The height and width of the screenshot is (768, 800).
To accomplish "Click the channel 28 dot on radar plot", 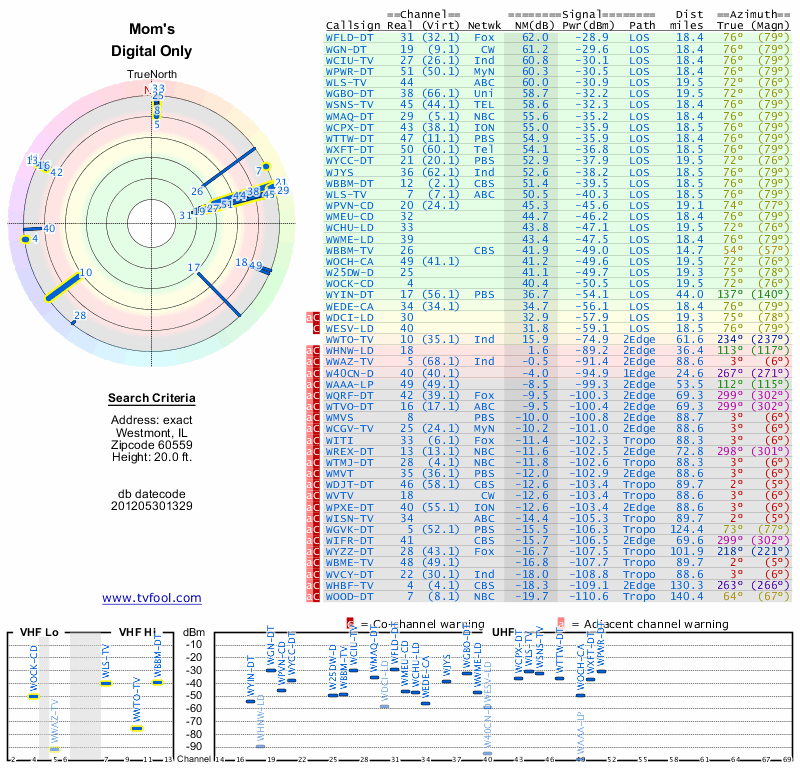I will 73,323.
